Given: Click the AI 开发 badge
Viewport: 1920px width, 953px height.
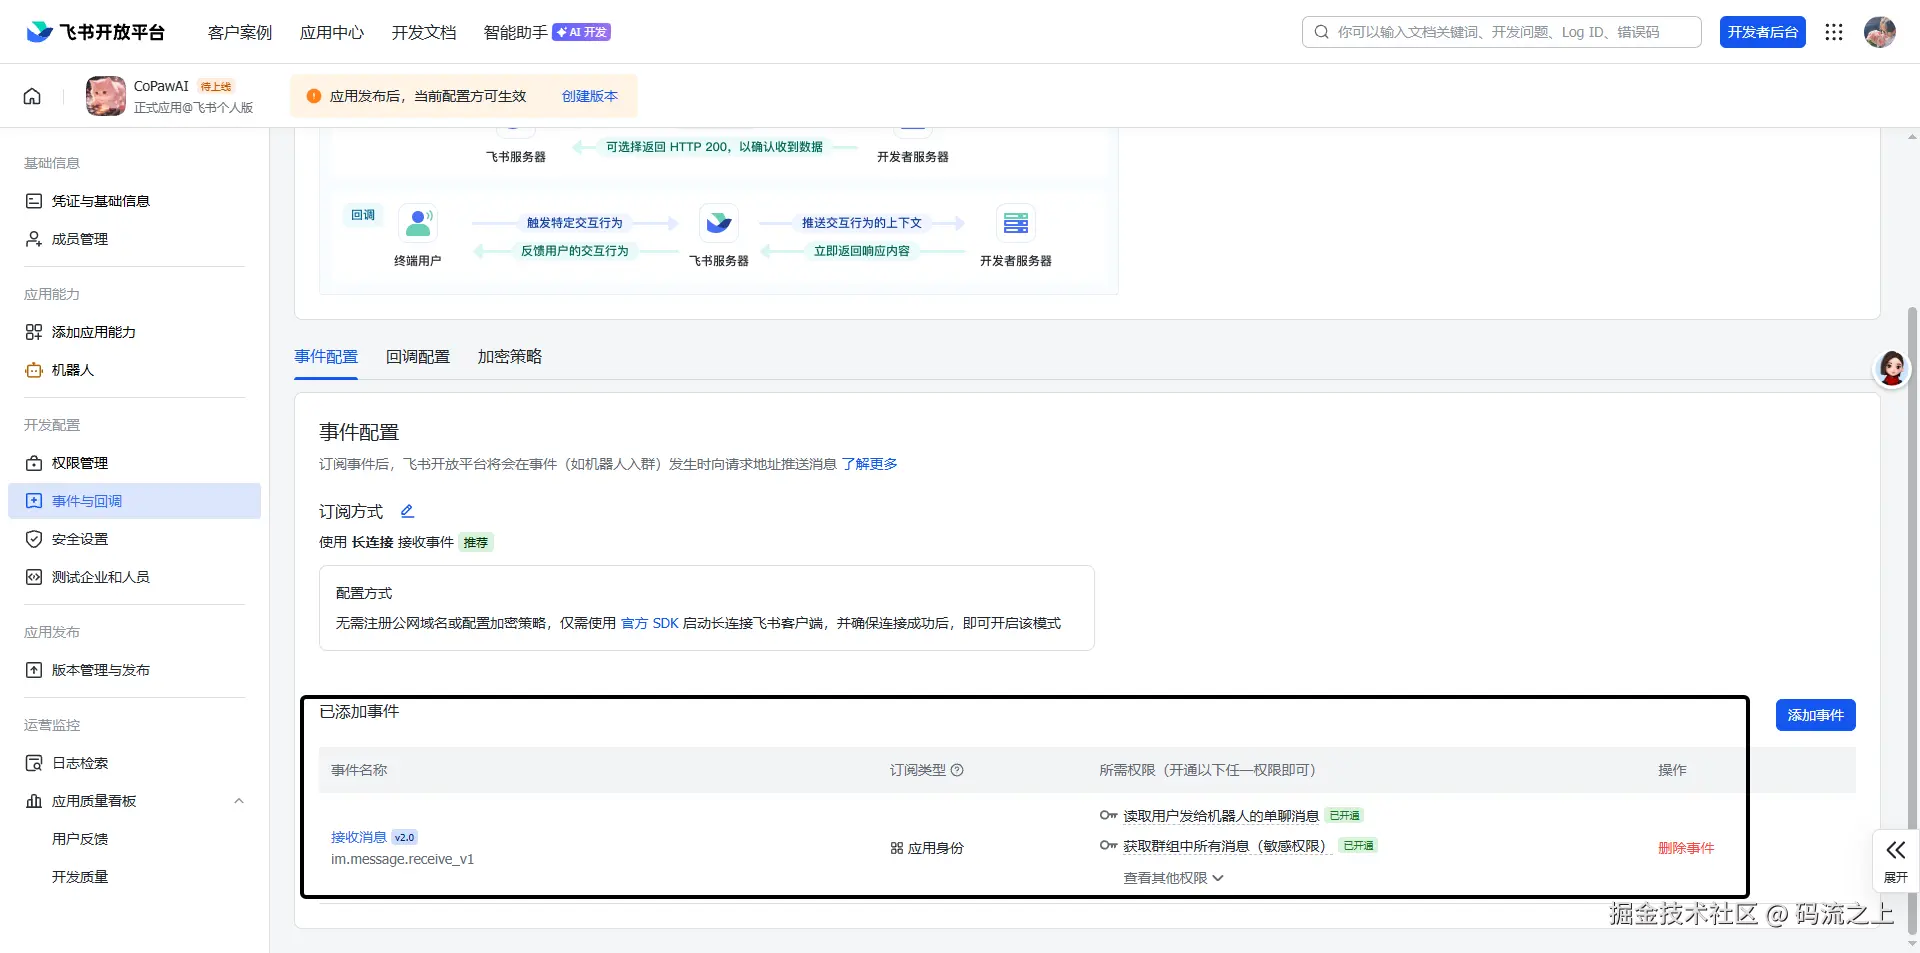Looking at the screenshot, I should coord(582,32).
